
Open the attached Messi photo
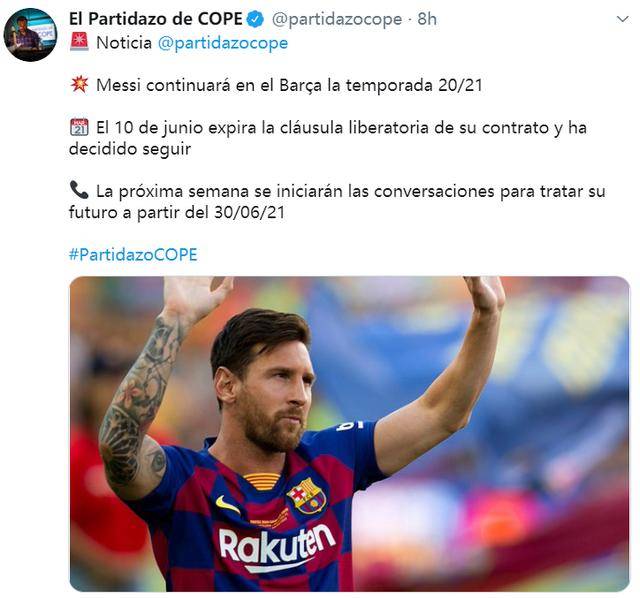[x=349, y=433]
